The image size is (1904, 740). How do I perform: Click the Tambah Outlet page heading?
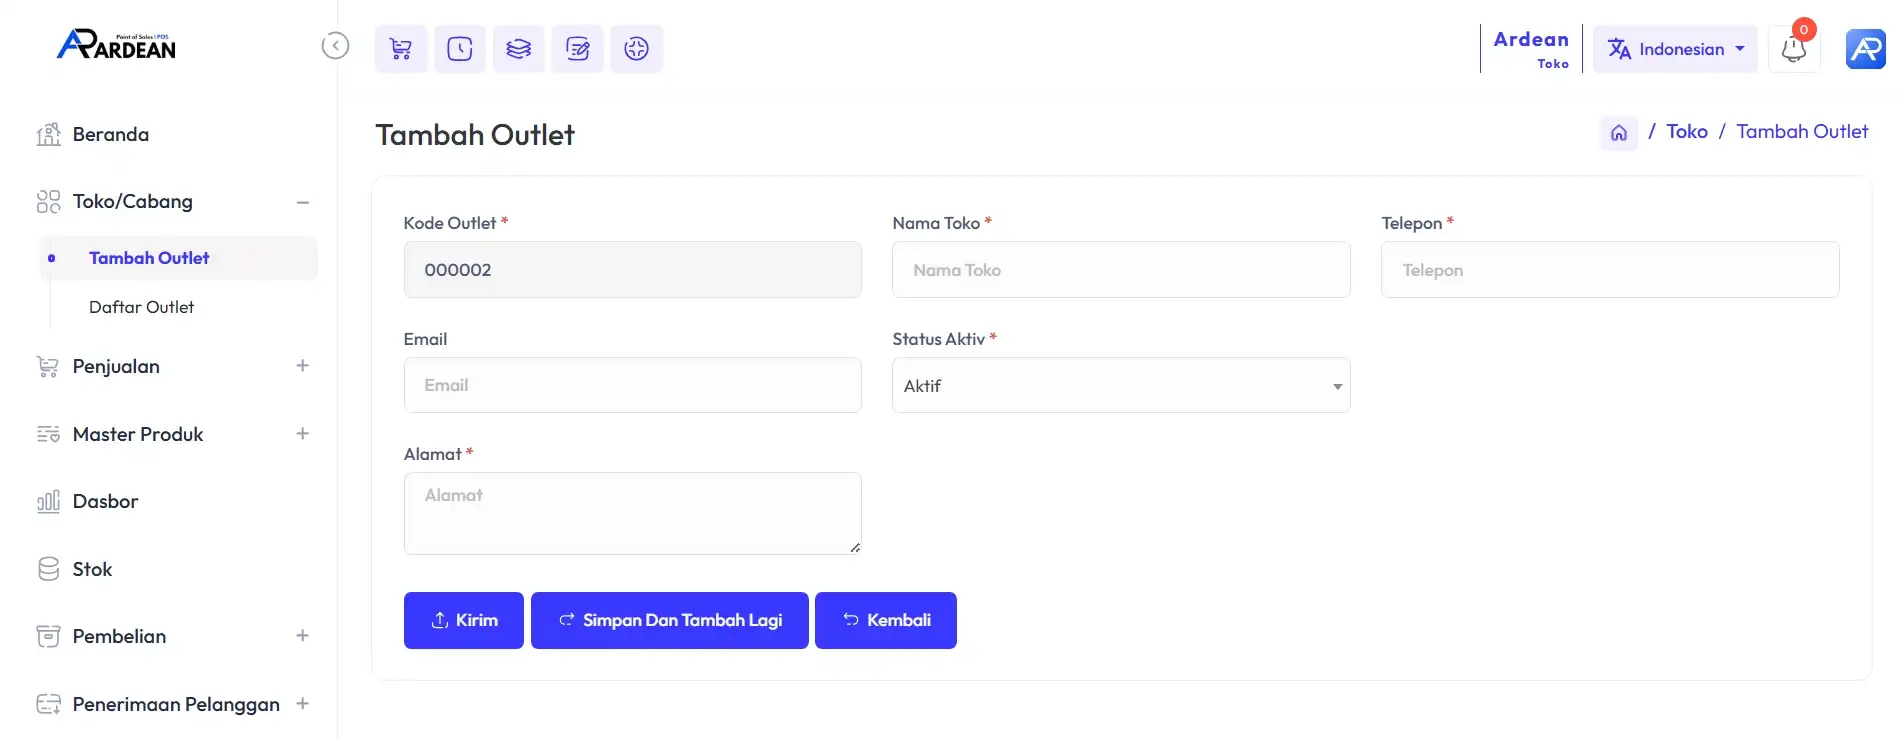tap(475, 135)
